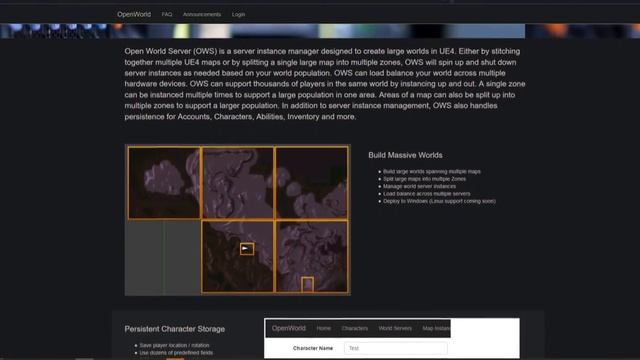
Task: Select 'Split large maps into multiple Zones' bullet
Action: [x=424, y=179]
